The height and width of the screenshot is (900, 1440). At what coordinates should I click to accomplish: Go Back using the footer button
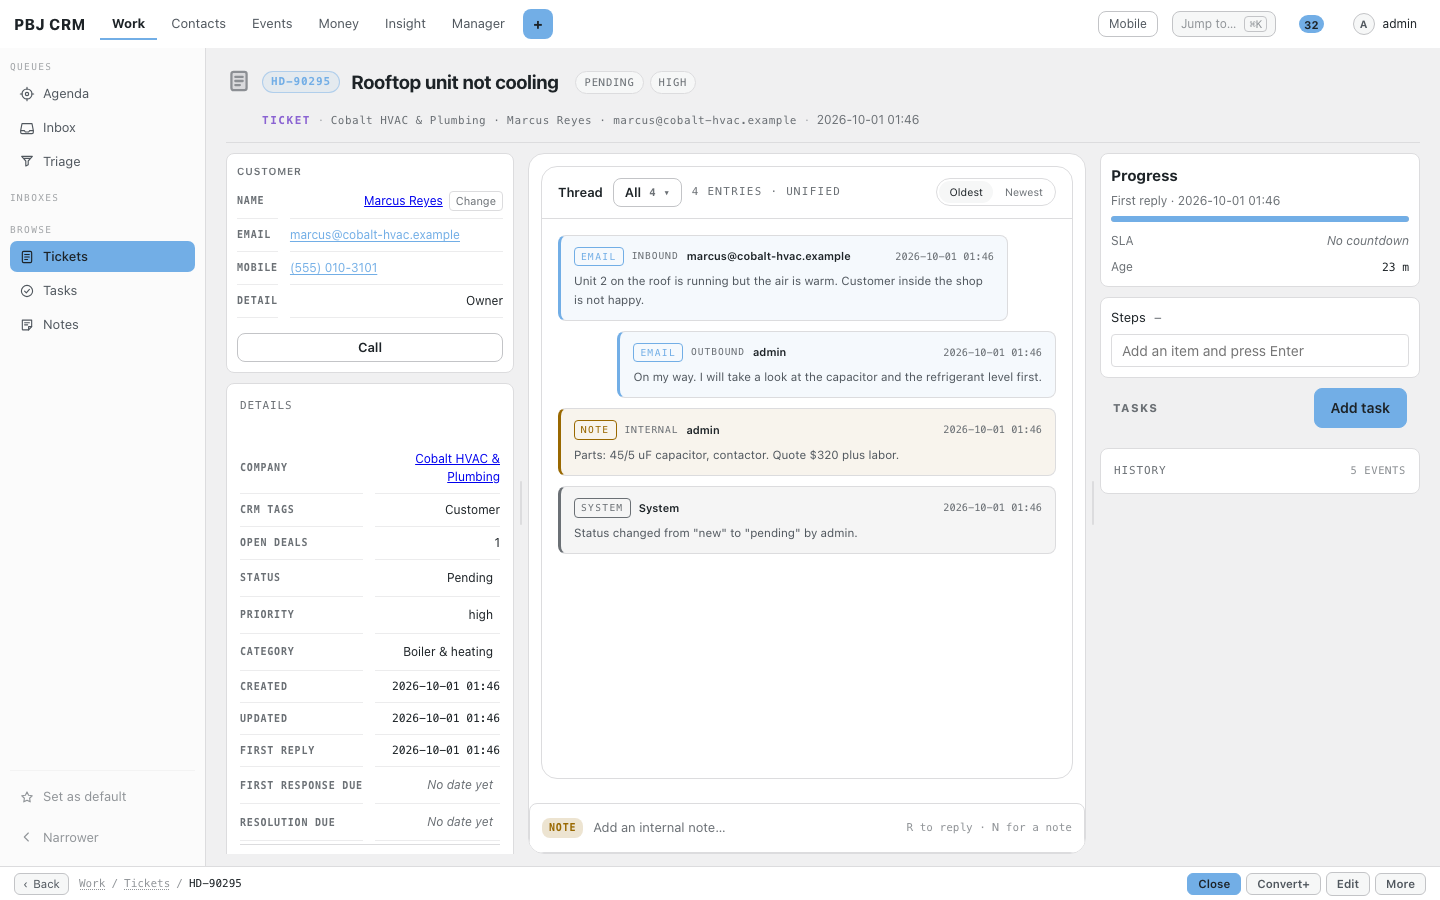42,884
